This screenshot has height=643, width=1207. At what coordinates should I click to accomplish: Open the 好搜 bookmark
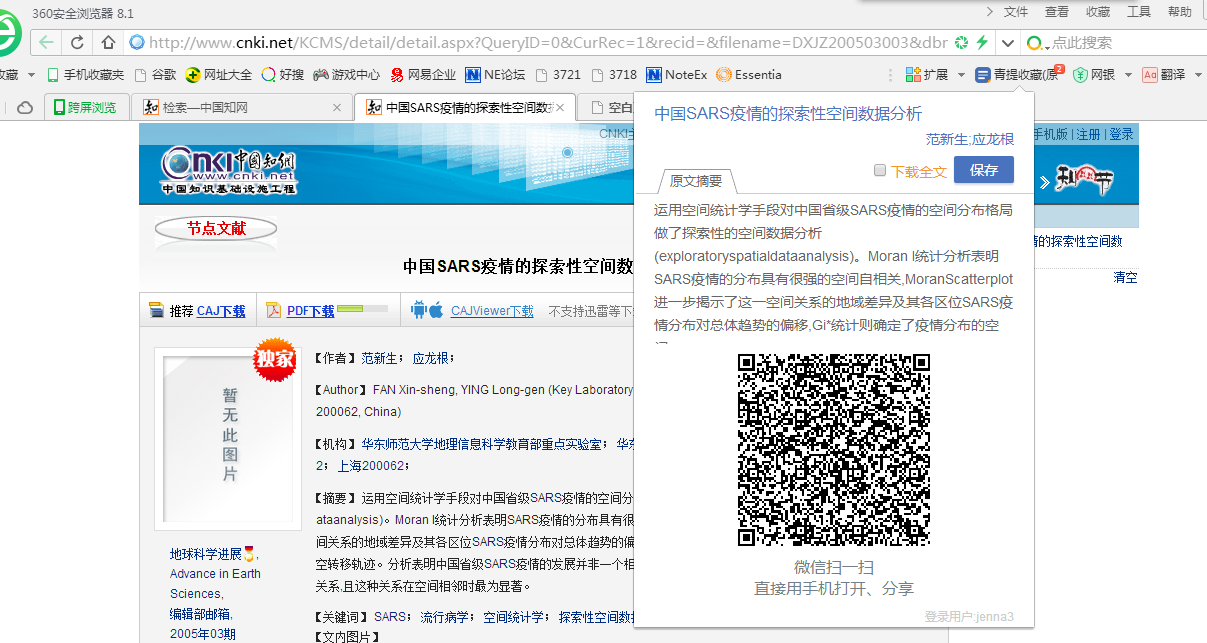283,75
